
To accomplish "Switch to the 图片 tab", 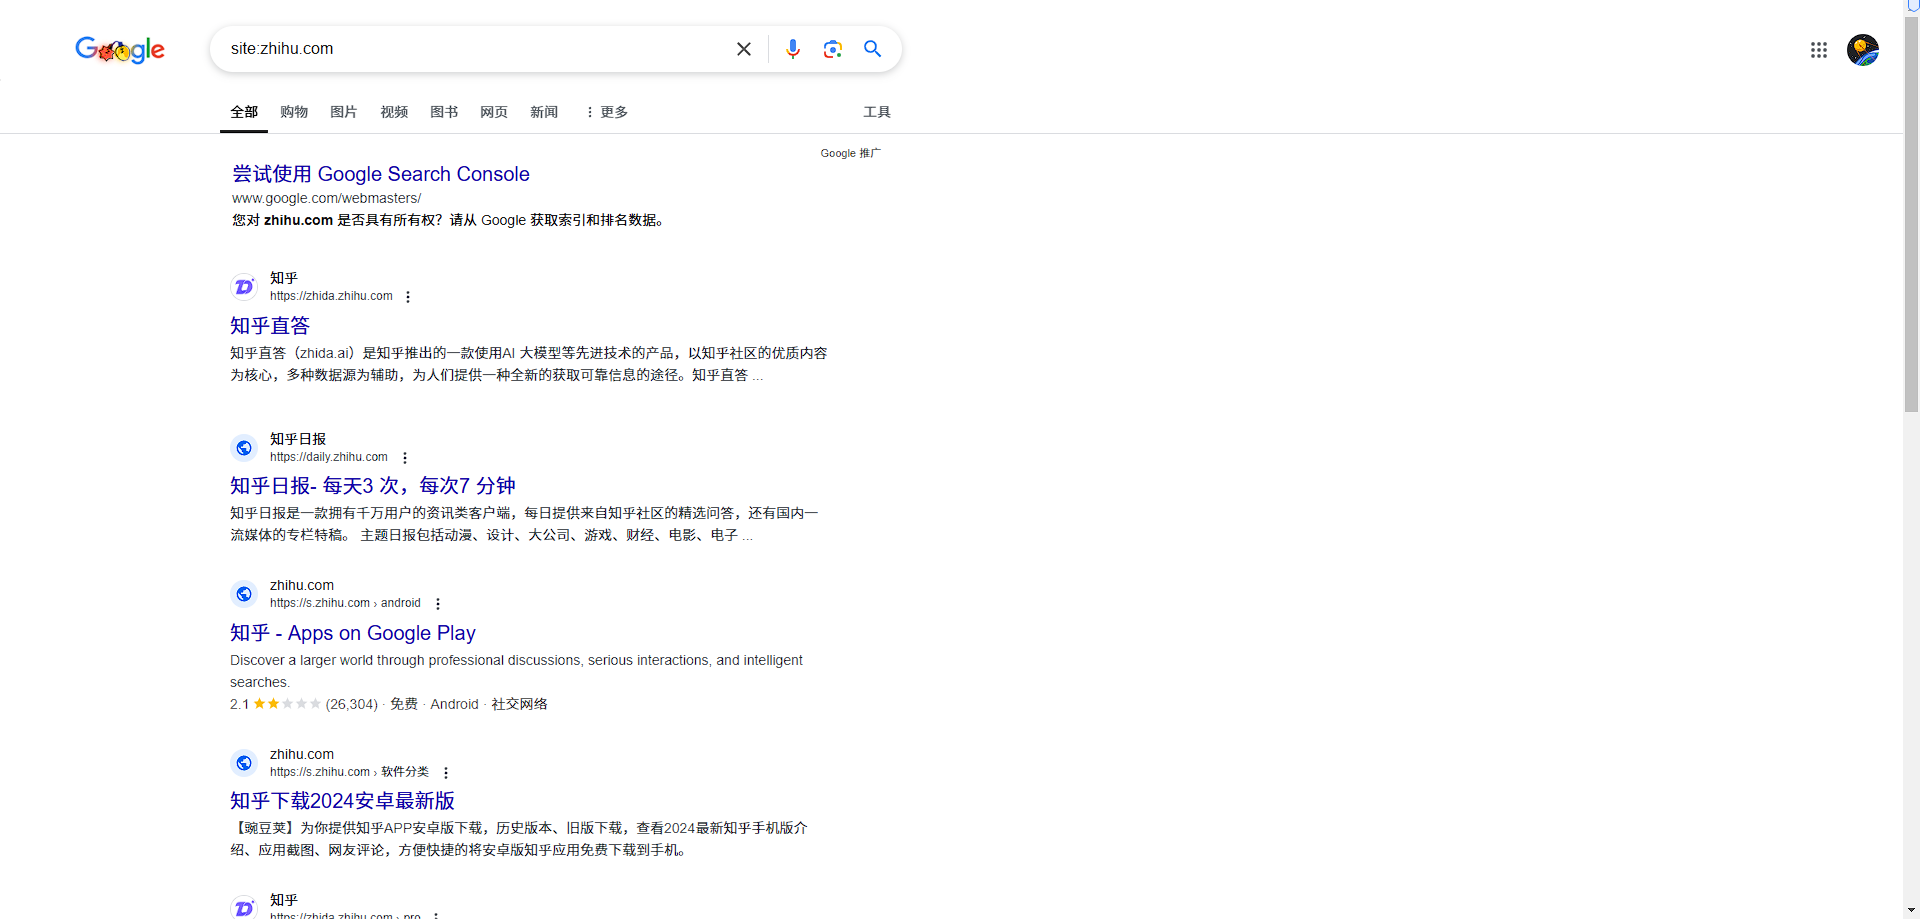I will [344, 112].
